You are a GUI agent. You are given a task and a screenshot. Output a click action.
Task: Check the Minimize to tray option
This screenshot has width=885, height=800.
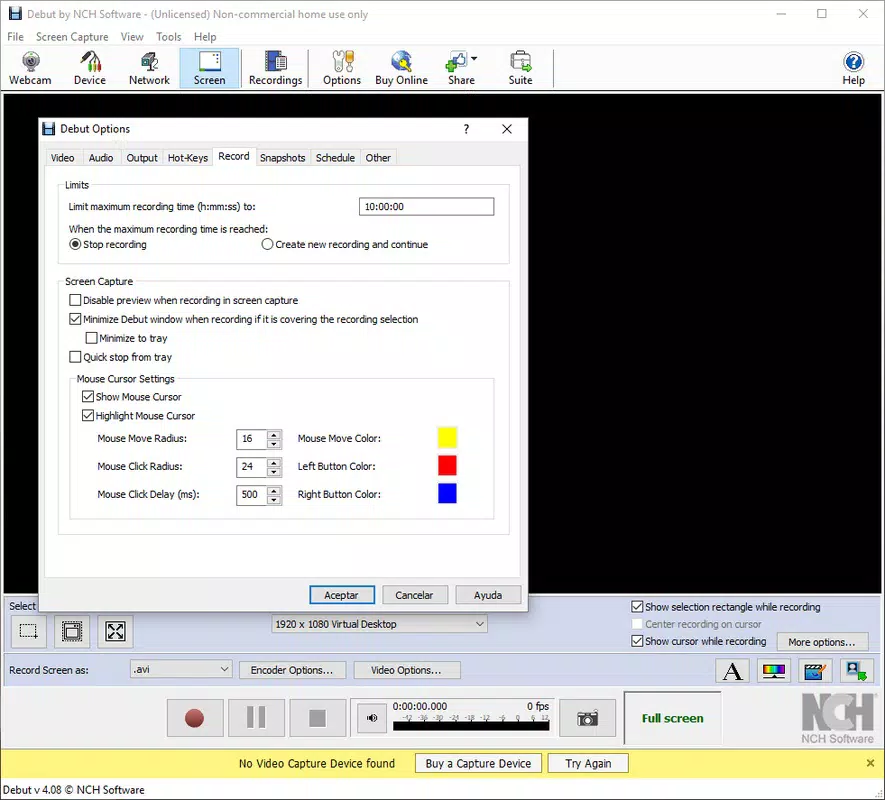pyautogui.click(x=91, y=338)
